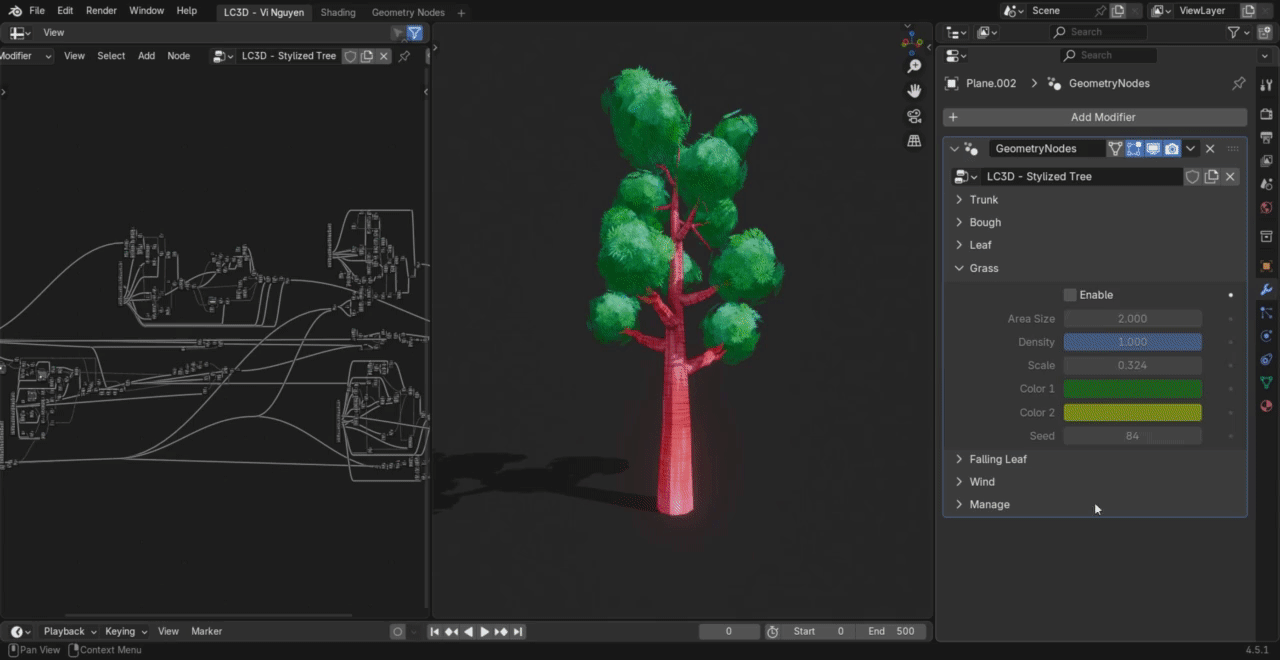Toggle timeline auto keying button

click(x=398, y=631)
